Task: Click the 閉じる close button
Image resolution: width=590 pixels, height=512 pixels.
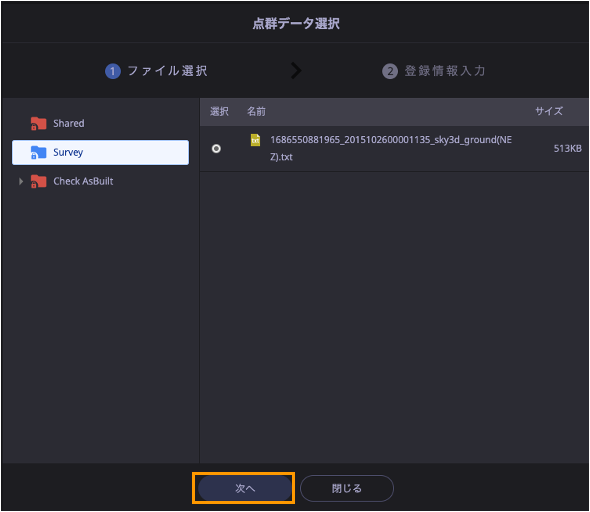Action: pos(347,488)
